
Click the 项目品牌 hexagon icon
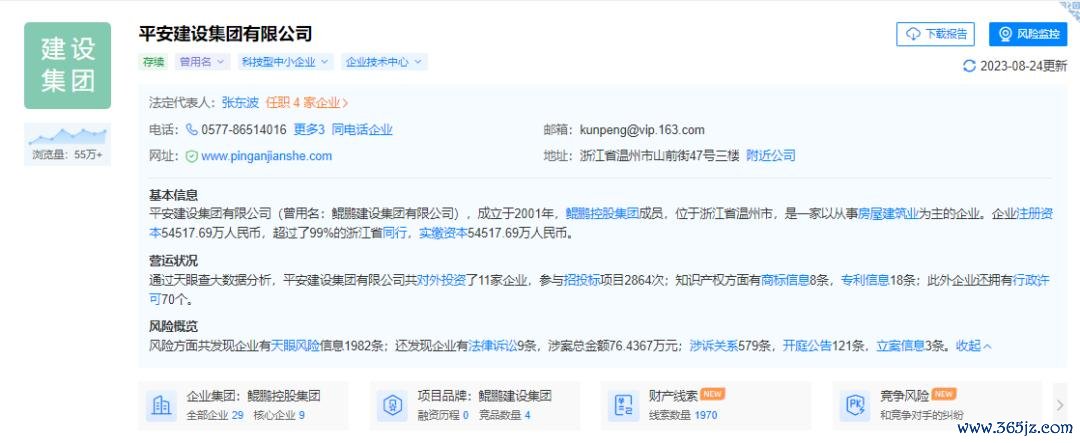pyautogui.click(x=392, y=406)
